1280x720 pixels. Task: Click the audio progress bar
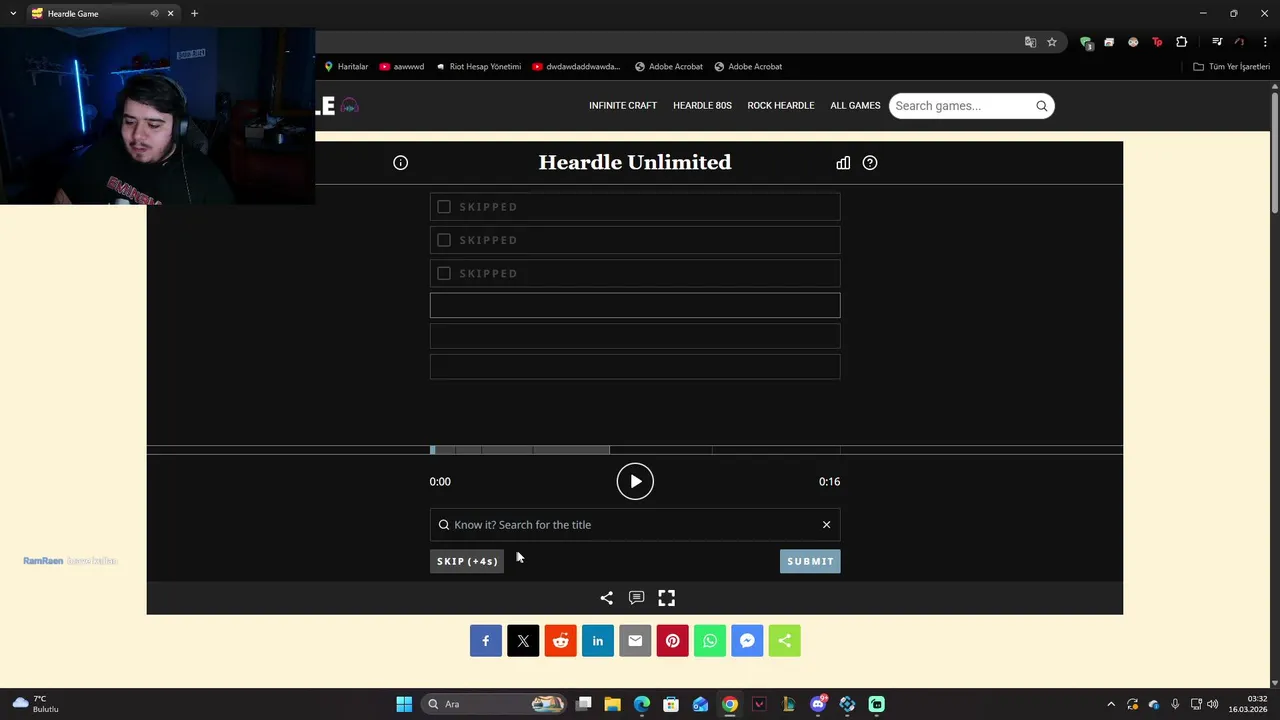pyautogui.click(x=635, y=450)
